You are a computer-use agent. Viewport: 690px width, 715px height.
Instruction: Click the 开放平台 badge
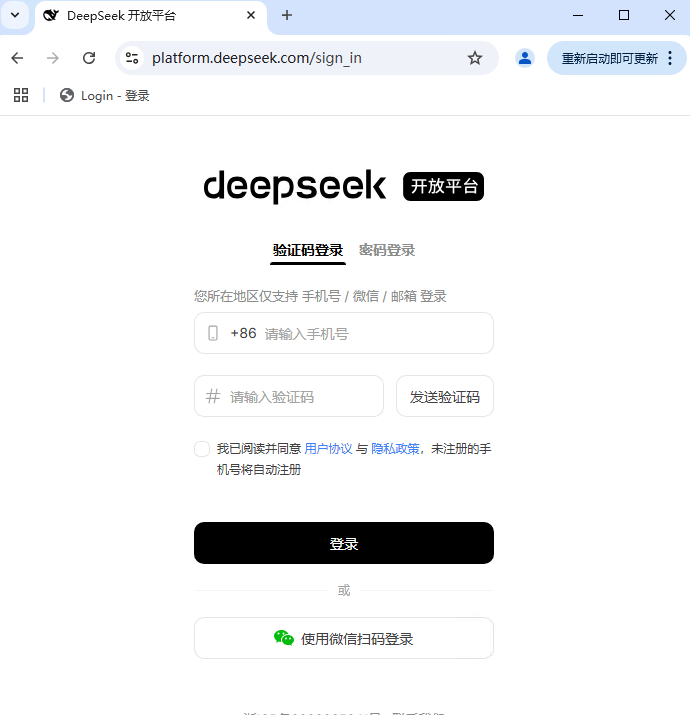point(443,186)
